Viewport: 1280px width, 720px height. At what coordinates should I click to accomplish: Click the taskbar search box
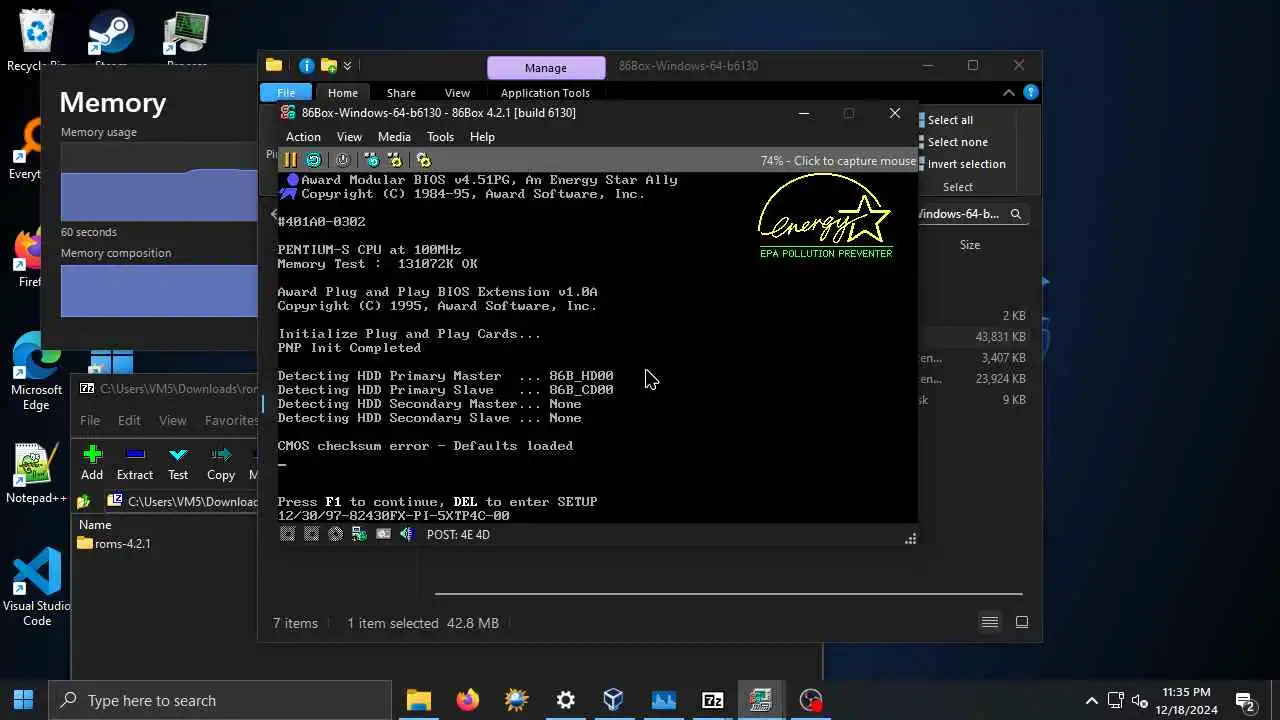[220, 700]
